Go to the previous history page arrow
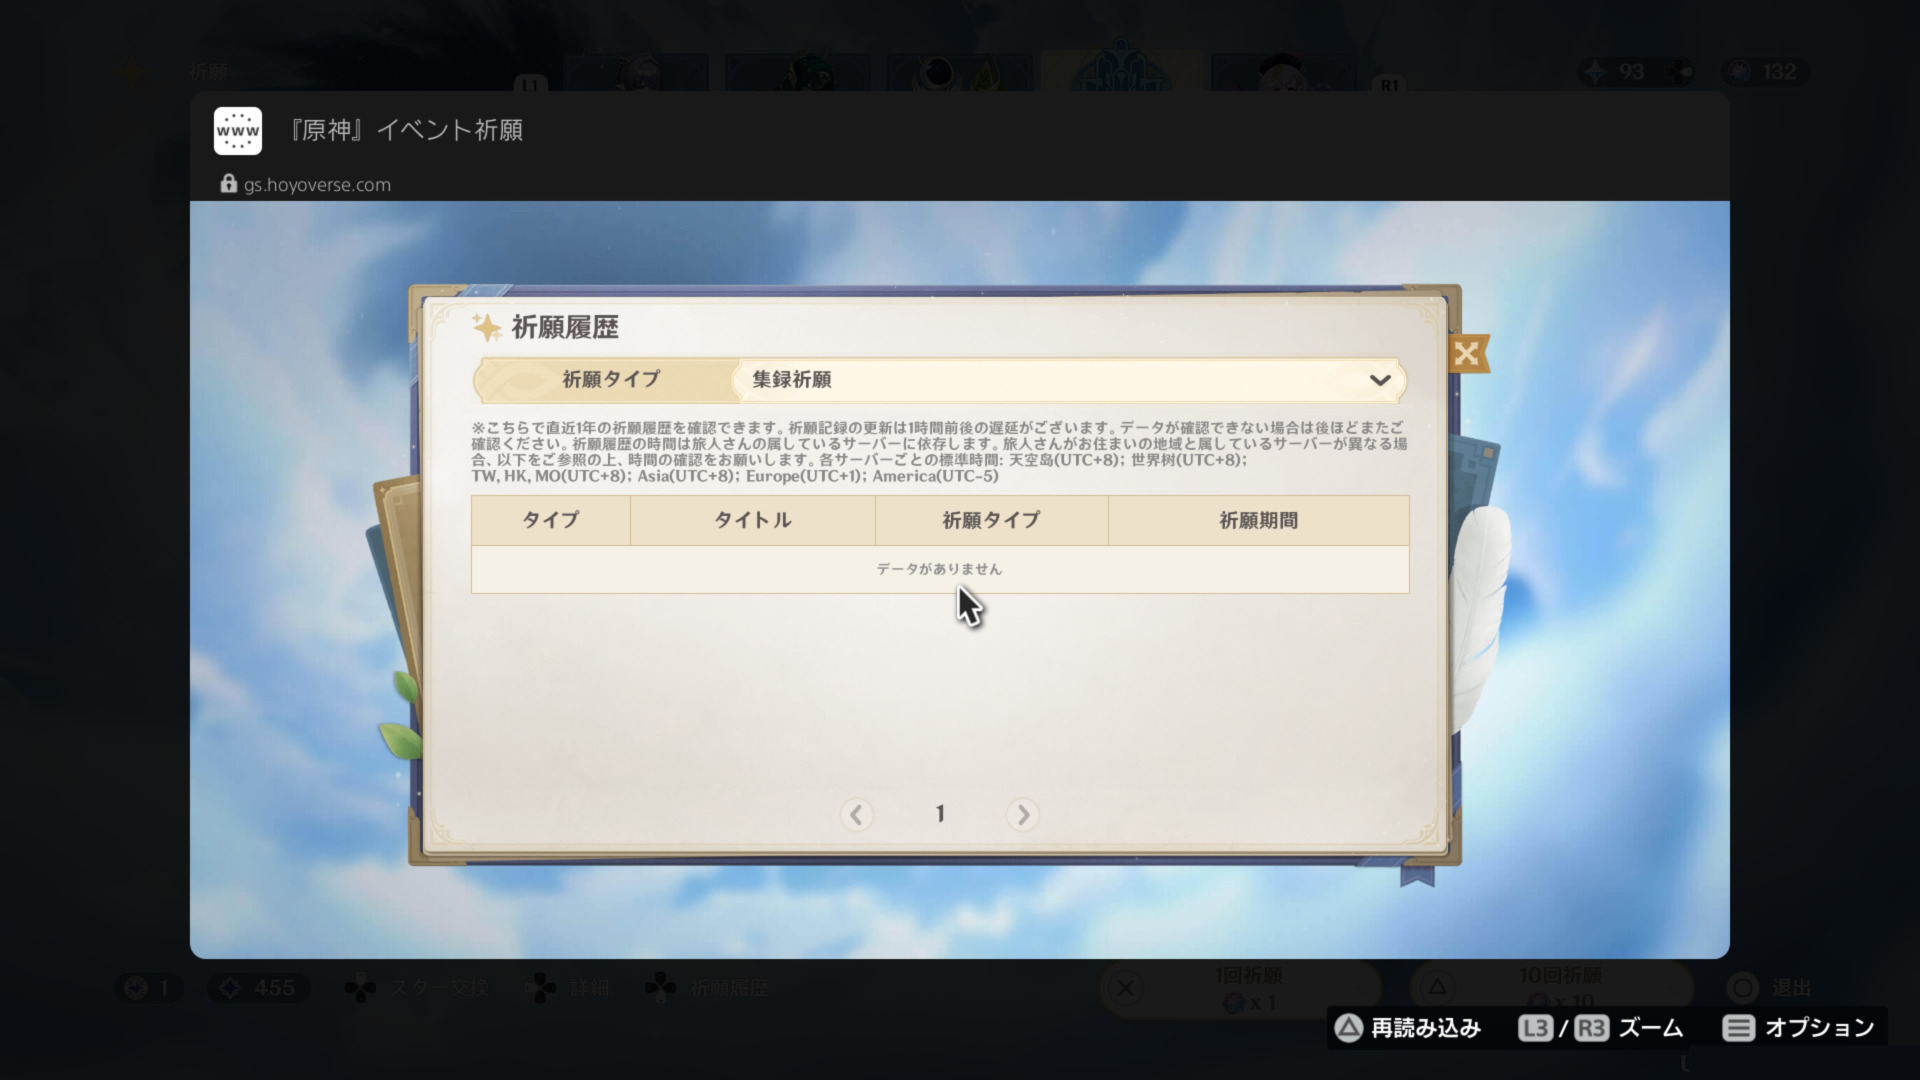 point(856,815)
